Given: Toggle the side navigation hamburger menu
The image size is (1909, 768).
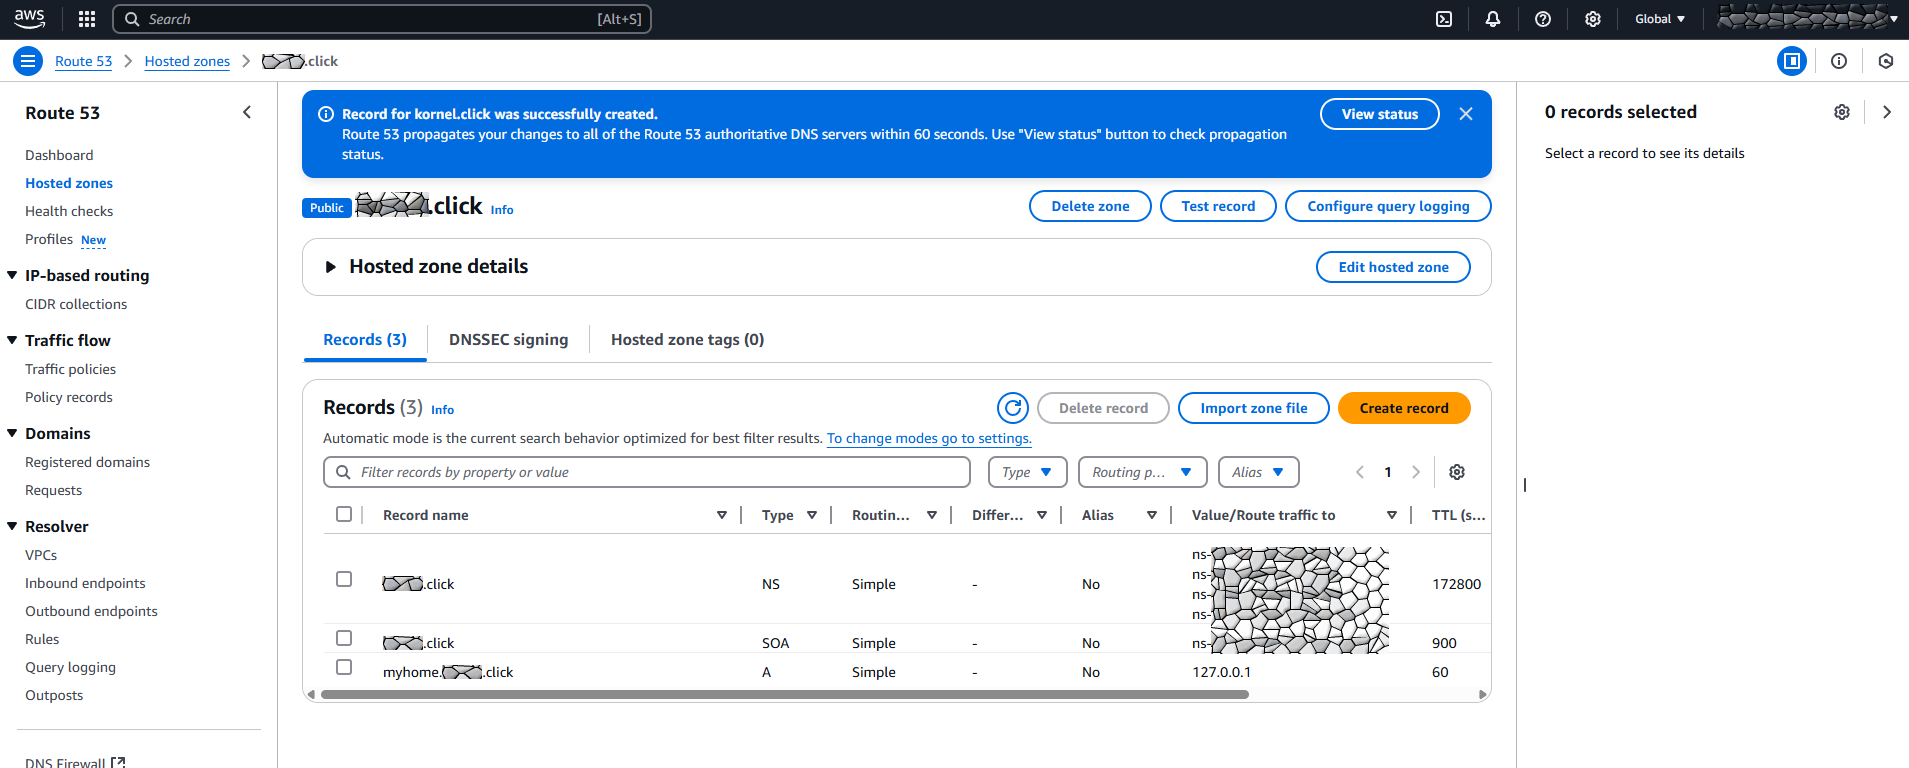Looking at the screenshot, I should pos(28,61).
